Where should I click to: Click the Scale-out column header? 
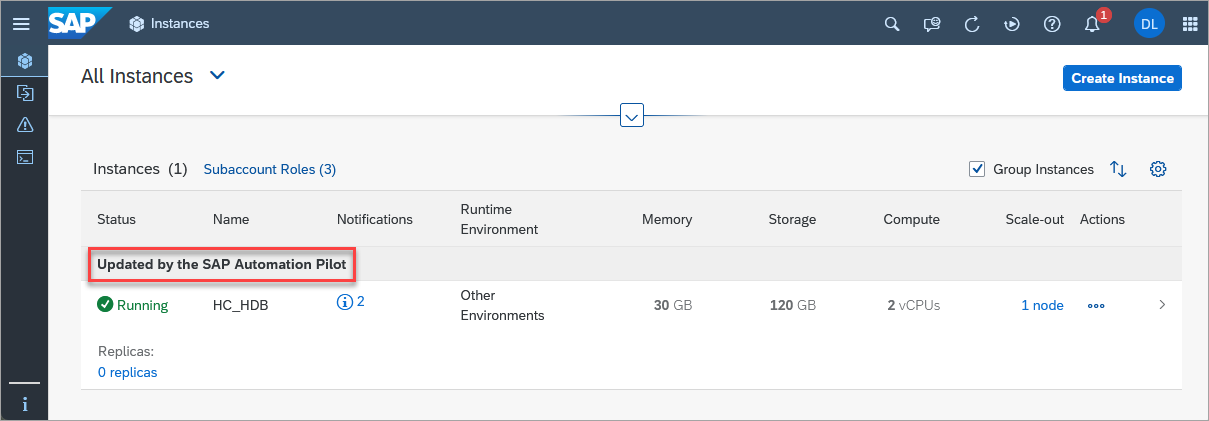click(1035, 219)
